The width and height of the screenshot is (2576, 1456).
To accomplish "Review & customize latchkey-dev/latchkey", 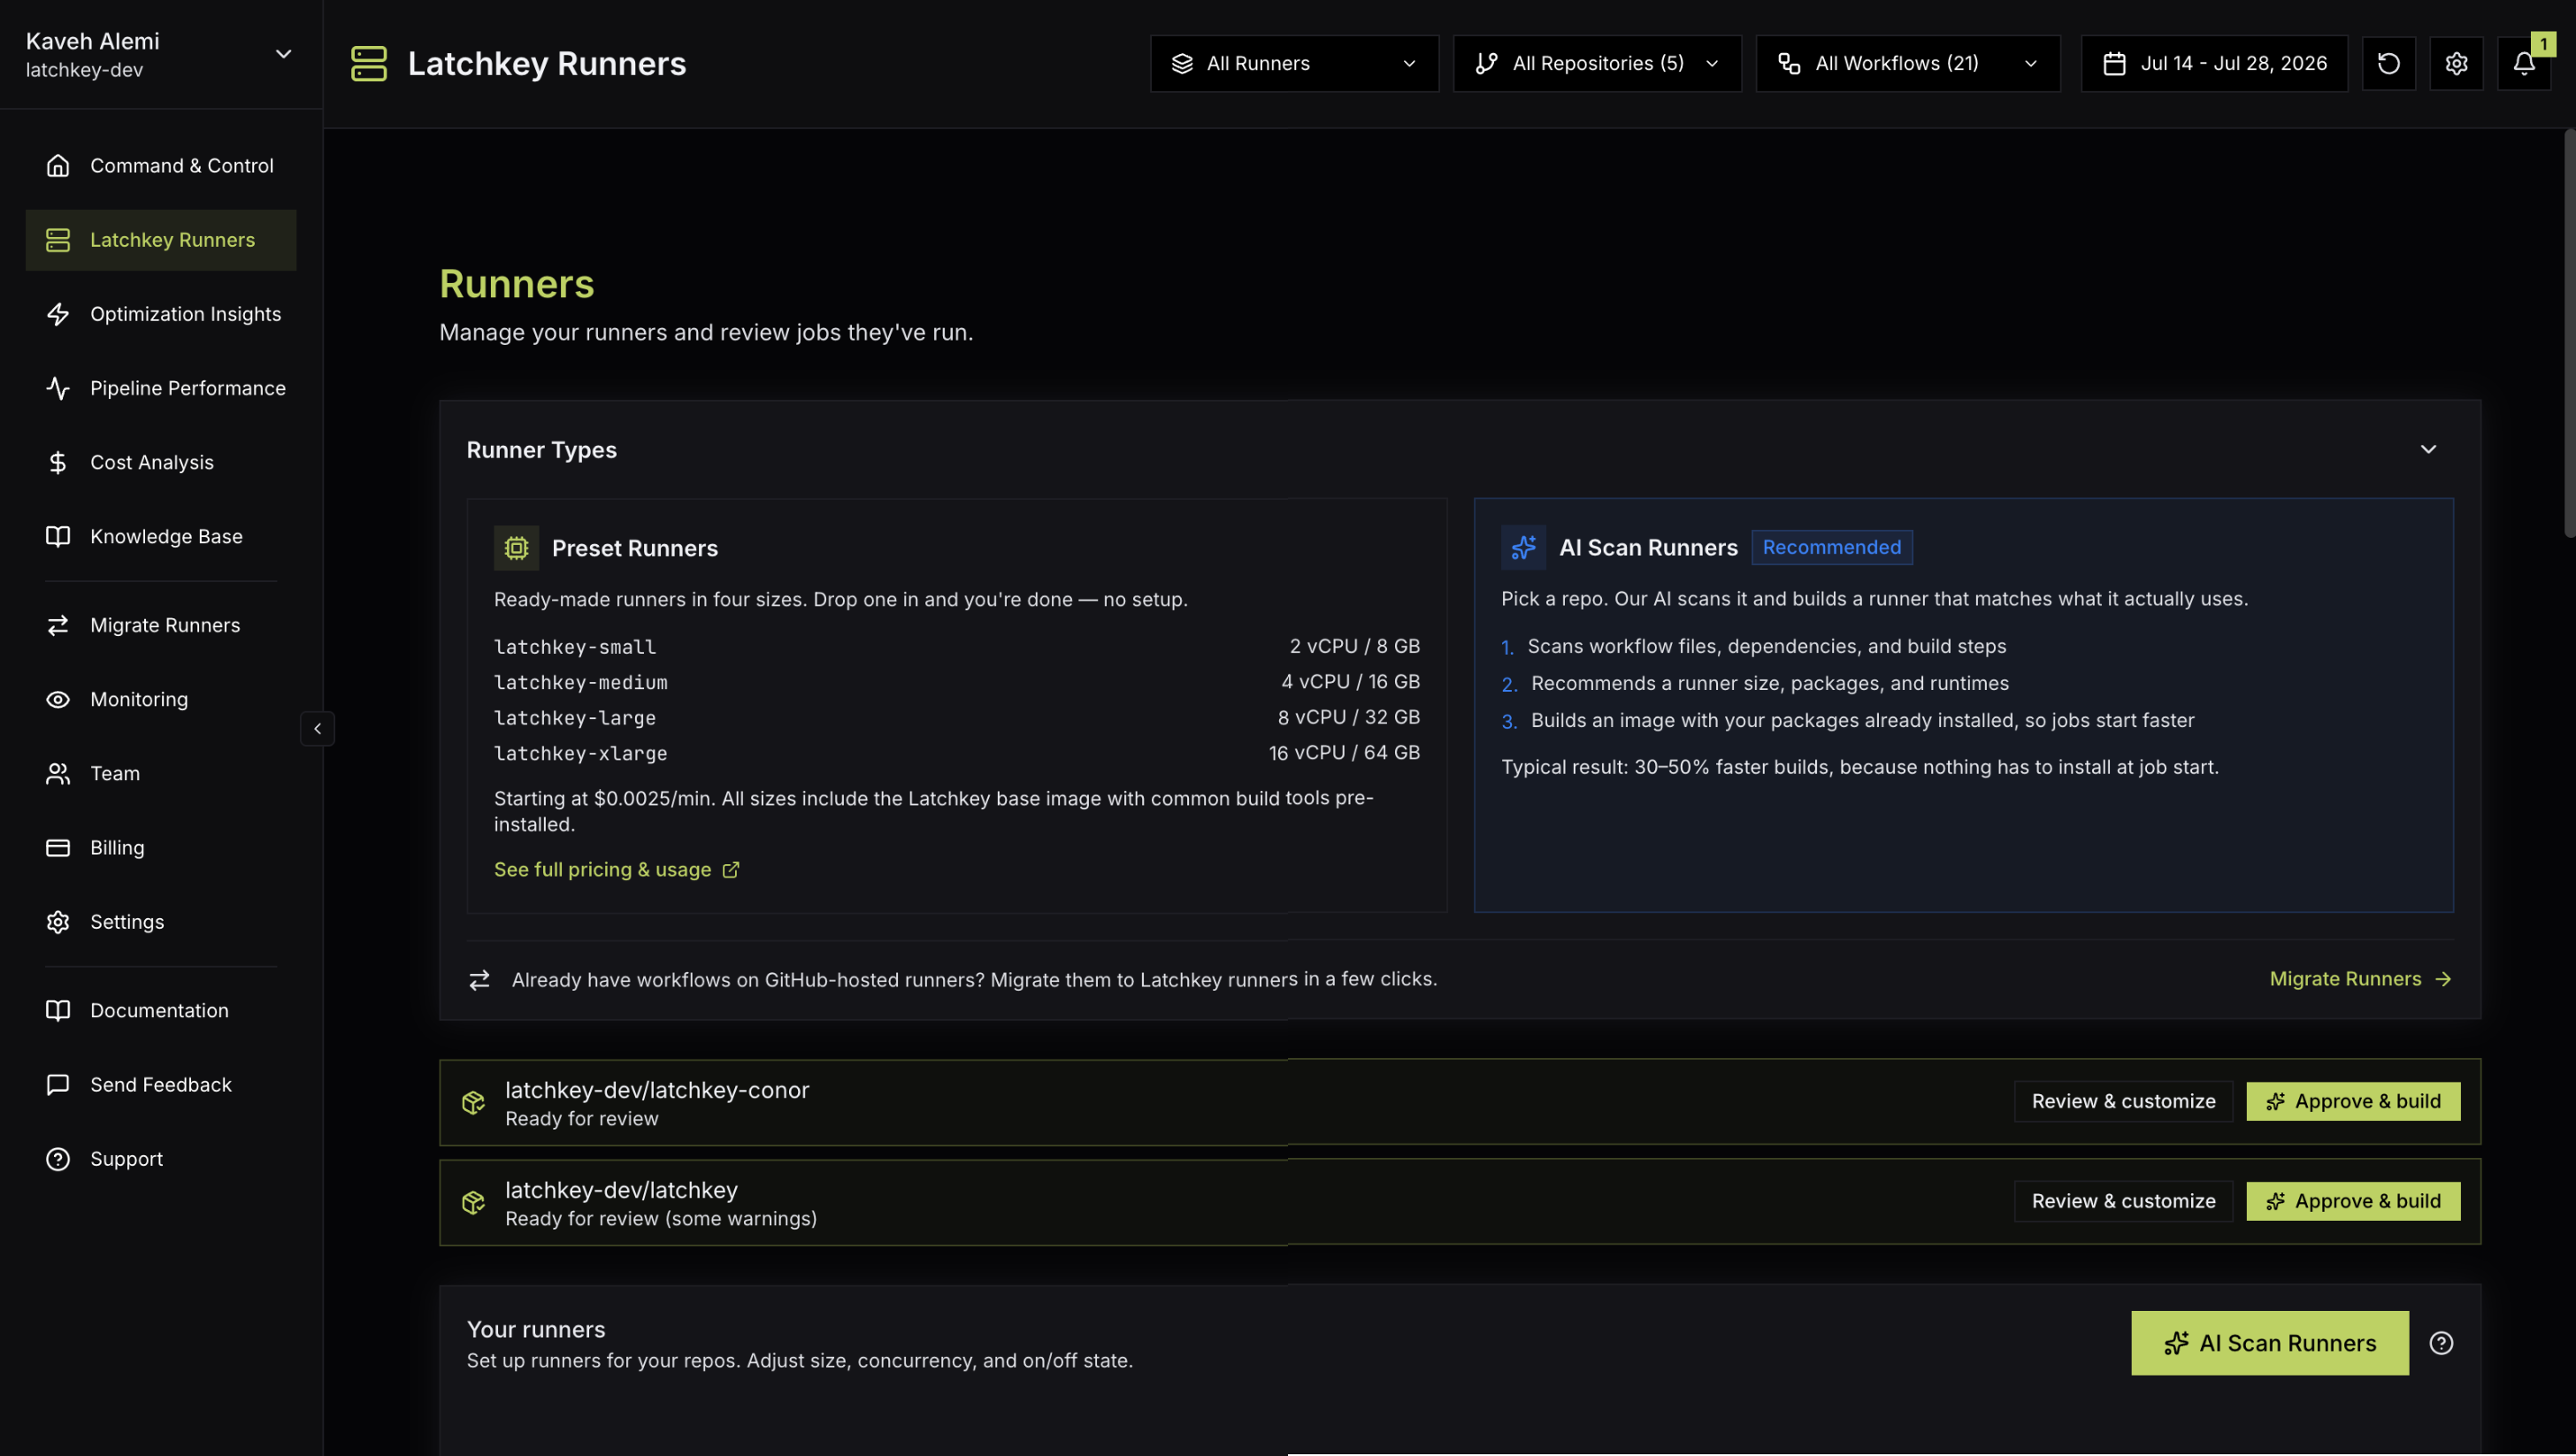I will click(x=2123, y=1201).
